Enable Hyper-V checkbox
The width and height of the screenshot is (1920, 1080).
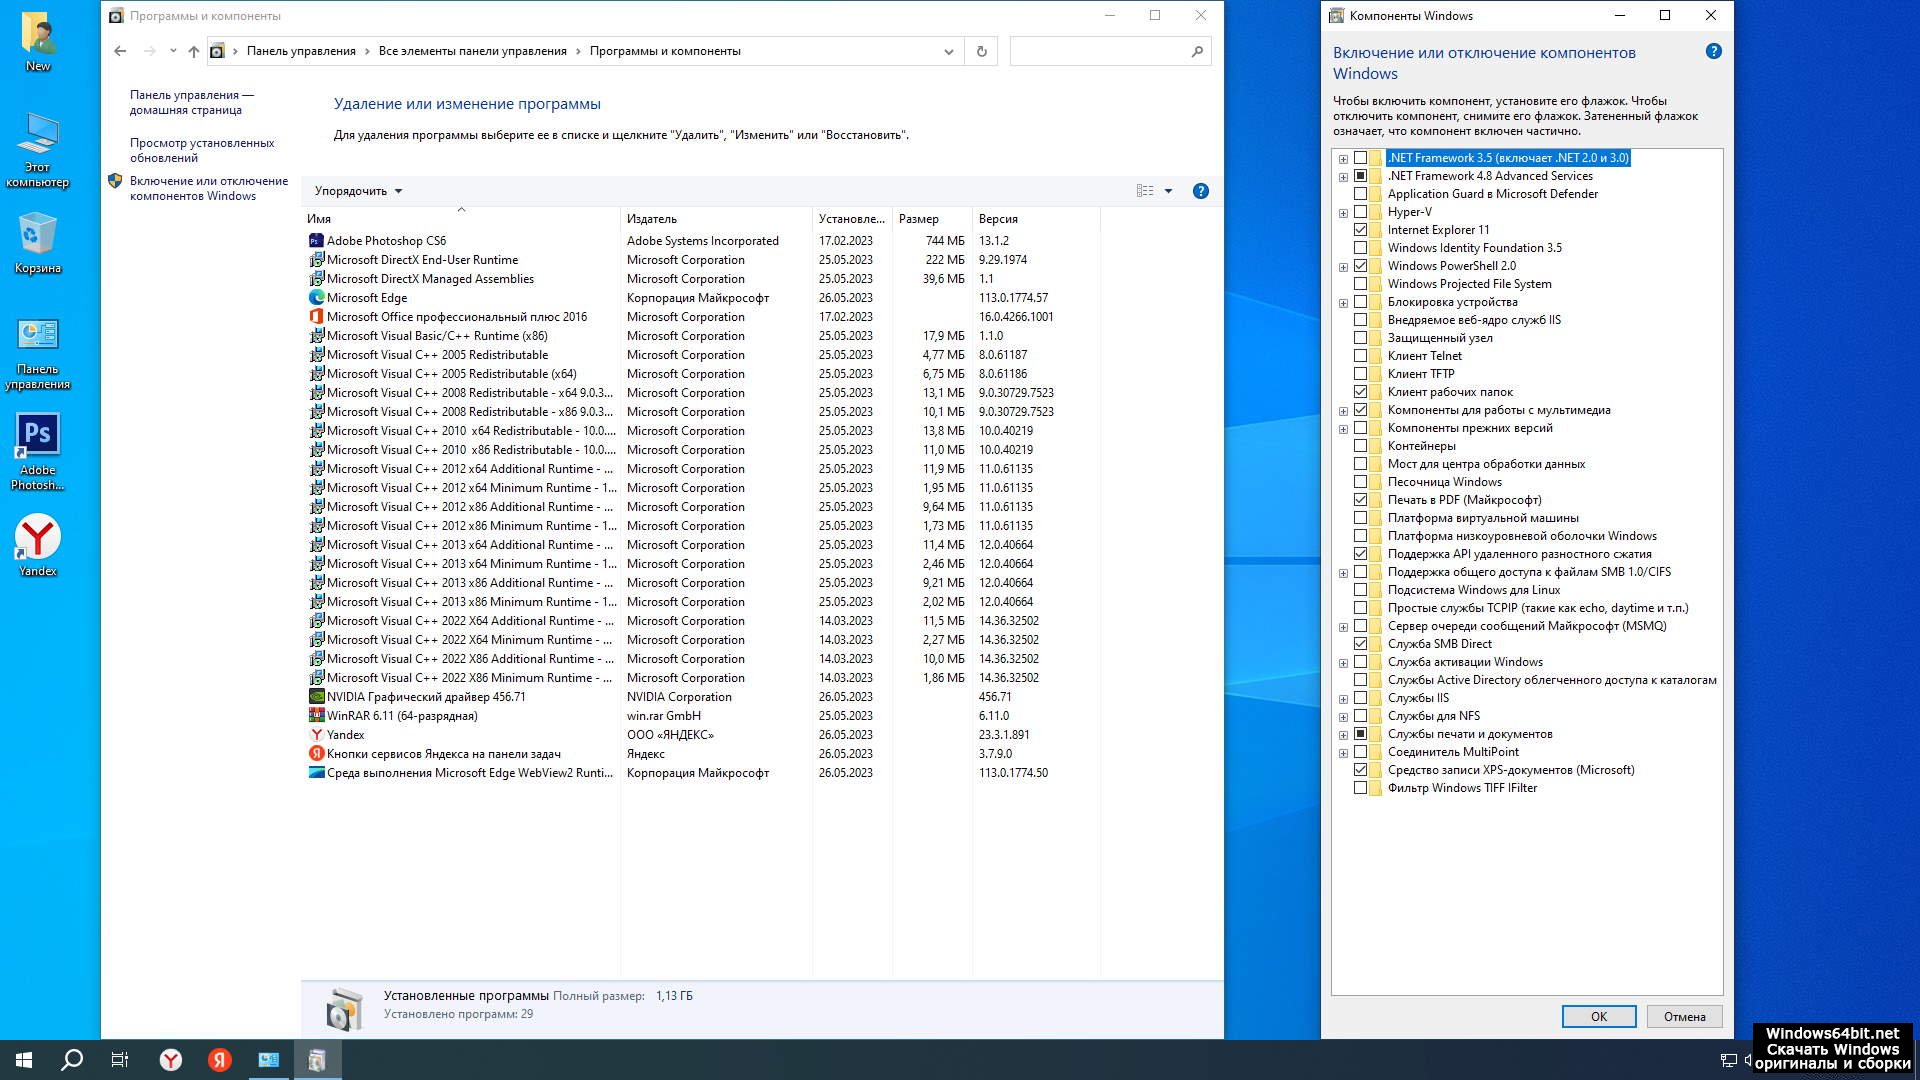(1360, 212)
